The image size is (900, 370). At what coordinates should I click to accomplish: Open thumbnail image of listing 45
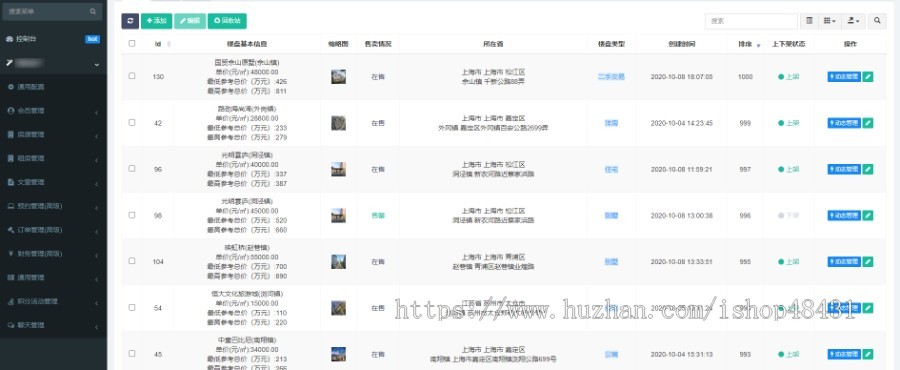pos(338,355)
